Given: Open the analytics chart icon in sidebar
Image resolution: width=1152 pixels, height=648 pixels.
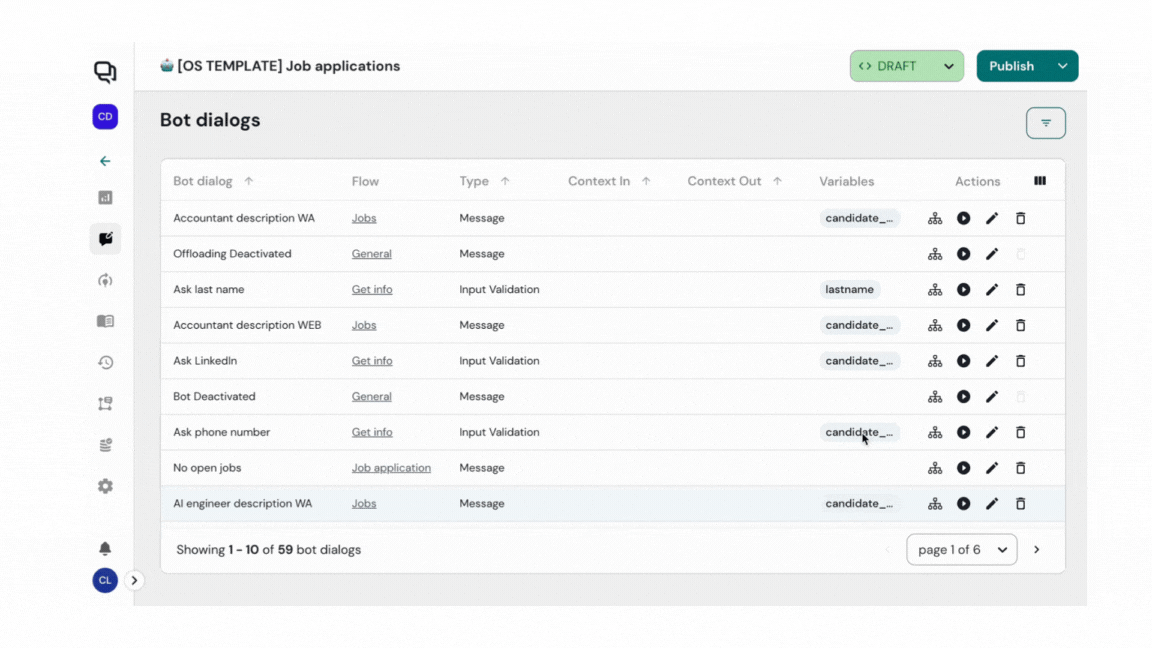Looking at the screenshot, I should (x=105, y=198).
